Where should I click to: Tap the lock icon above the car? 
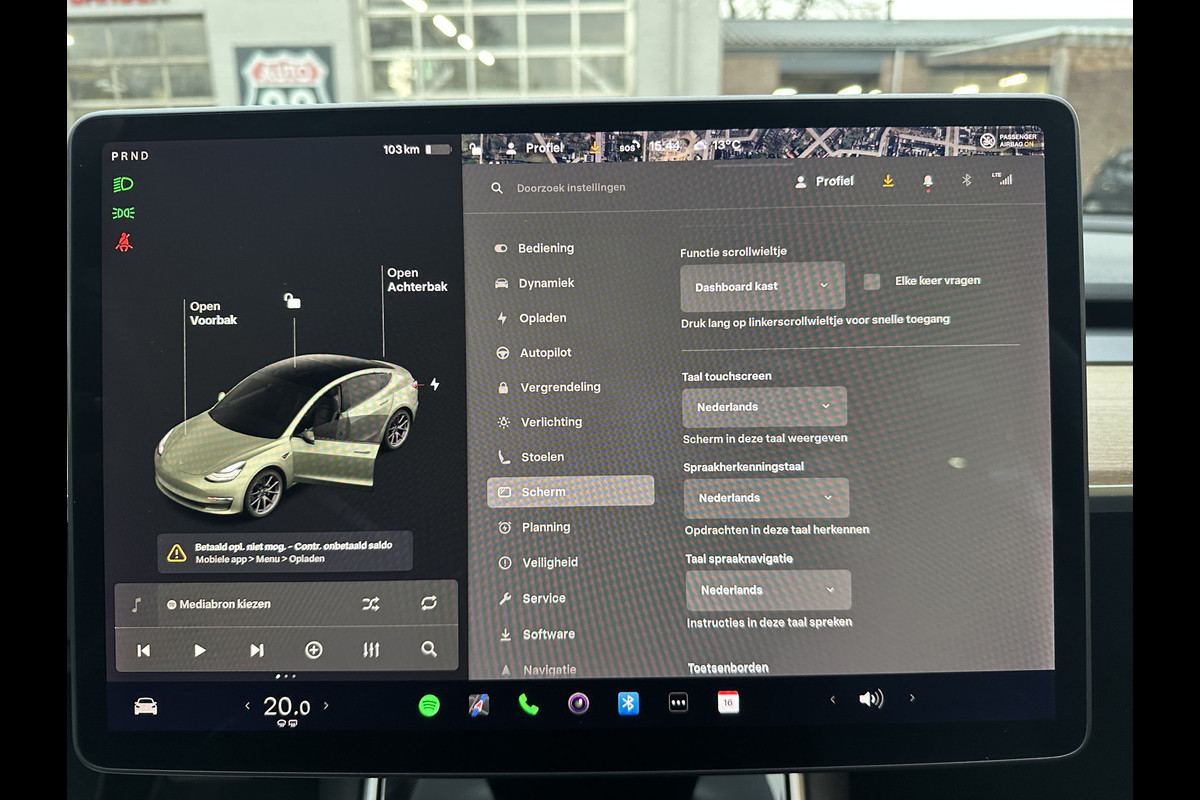[292, 300]
